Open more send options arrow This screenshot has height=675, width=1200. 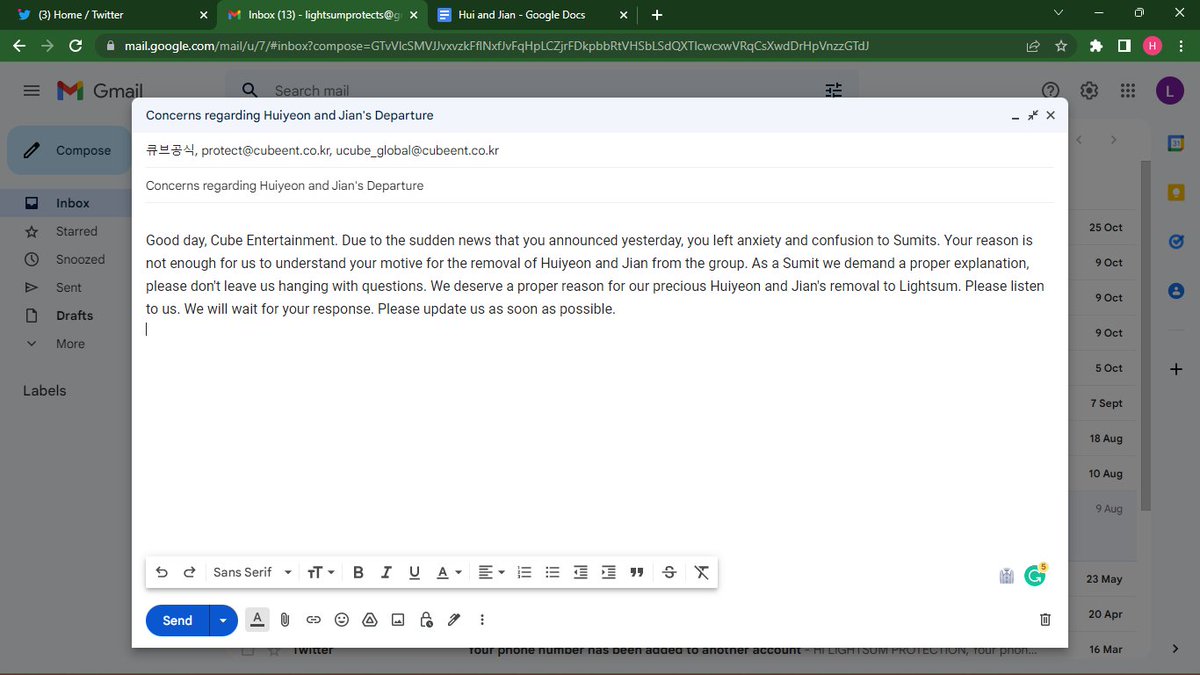point(223,621)
